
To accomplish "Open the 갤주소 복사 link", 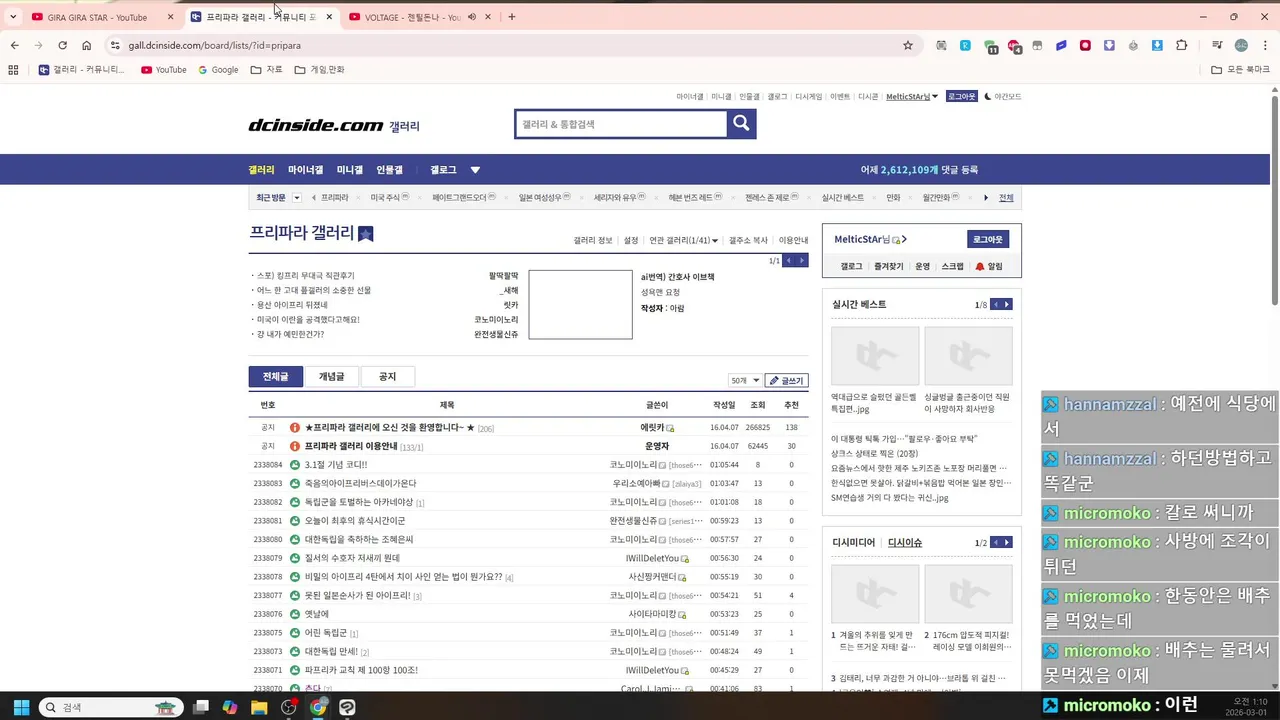I will click(748, 241).
